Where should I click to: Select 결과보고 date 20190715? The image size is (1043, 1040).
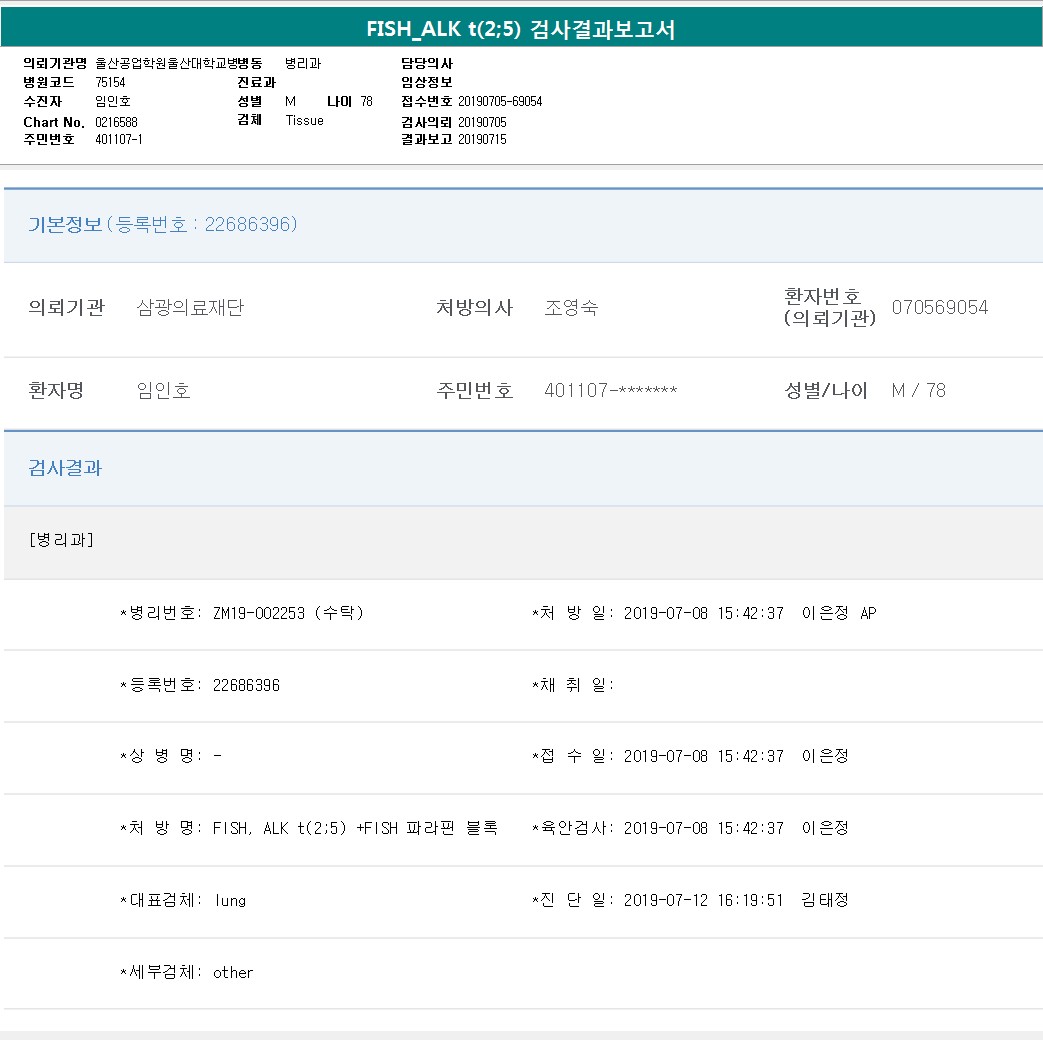pos(482,140)
